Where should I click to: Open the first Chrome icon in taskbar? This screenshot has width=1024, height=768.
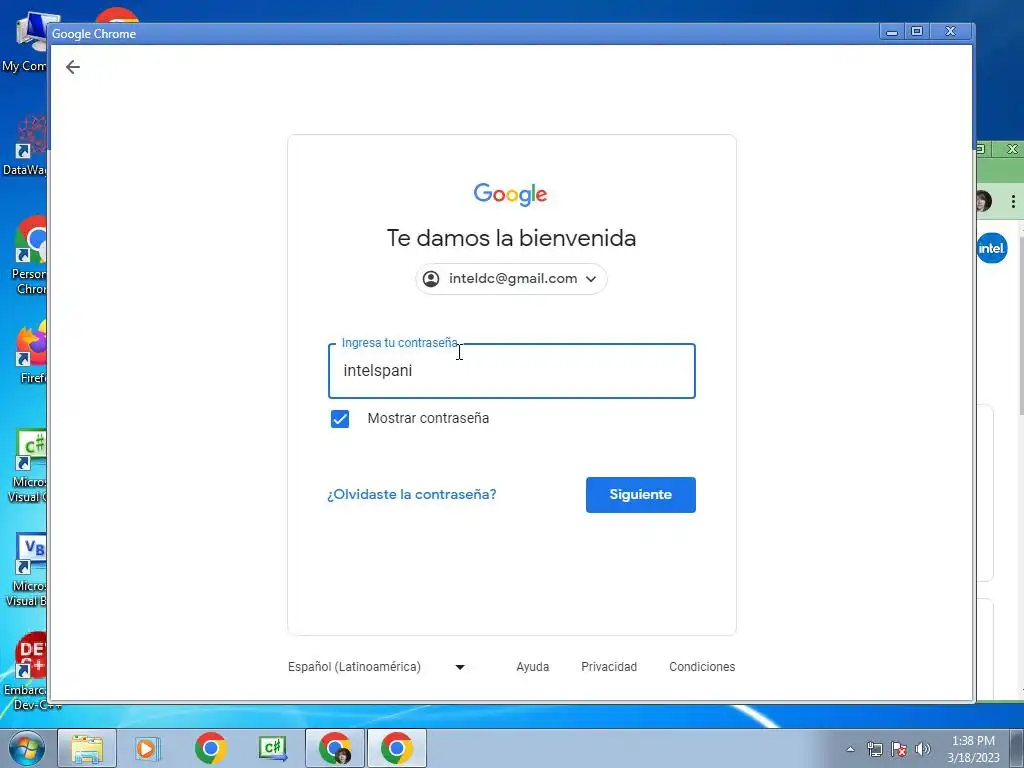coord(210,748)
